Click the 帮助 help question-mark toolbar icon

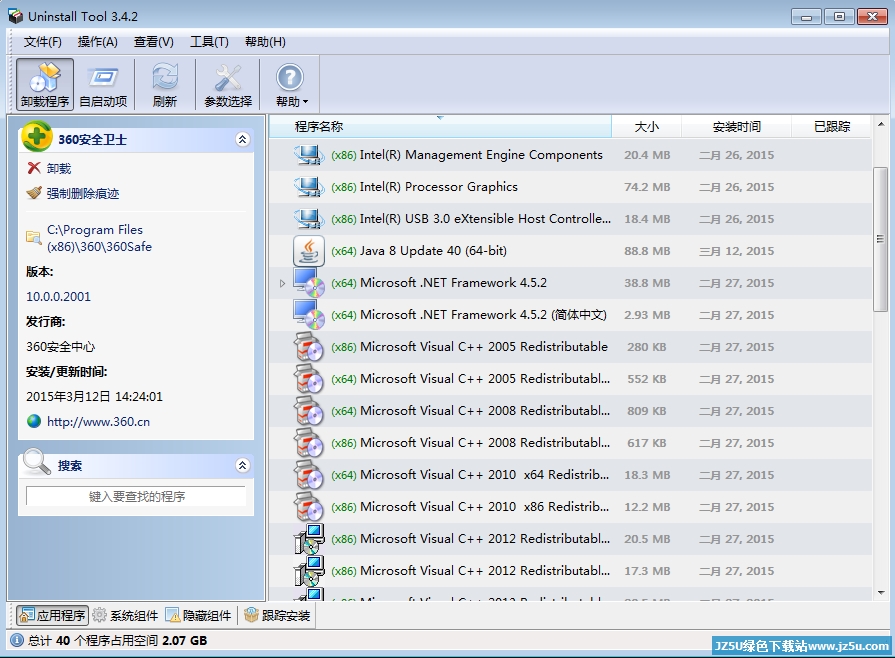click(289, 78)
